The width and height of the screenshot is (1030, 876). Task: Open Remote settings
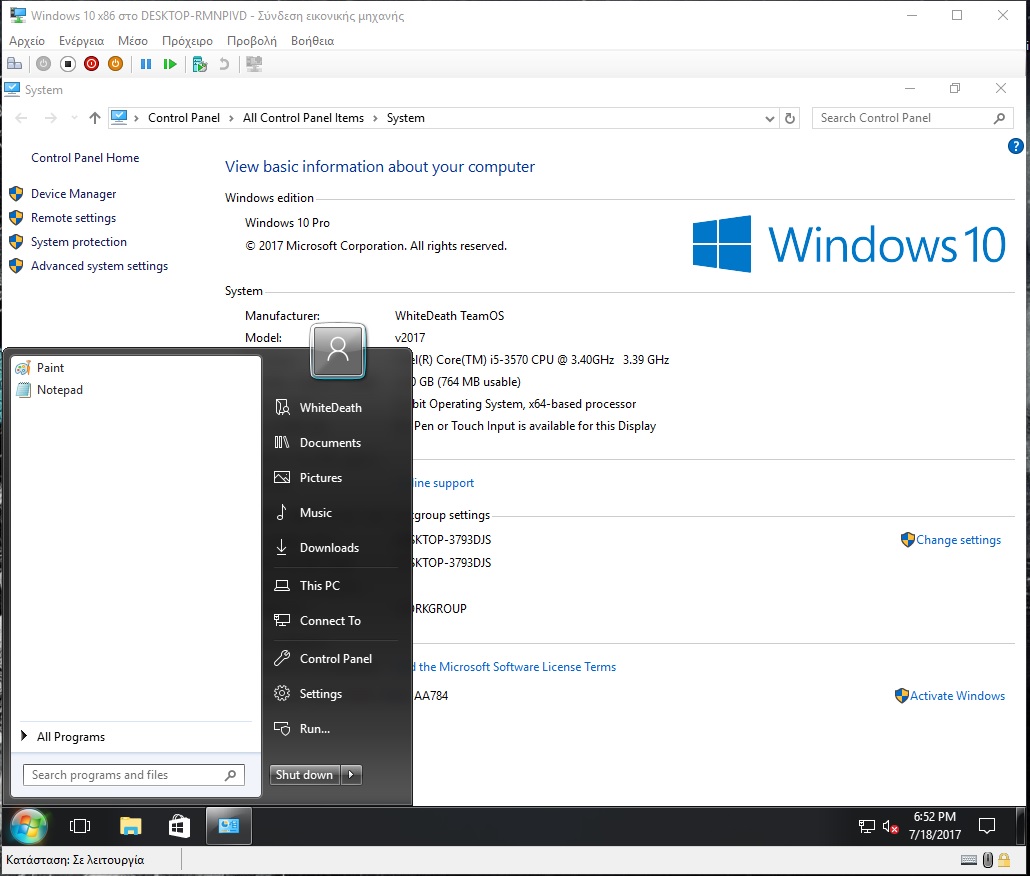[74, 217]
